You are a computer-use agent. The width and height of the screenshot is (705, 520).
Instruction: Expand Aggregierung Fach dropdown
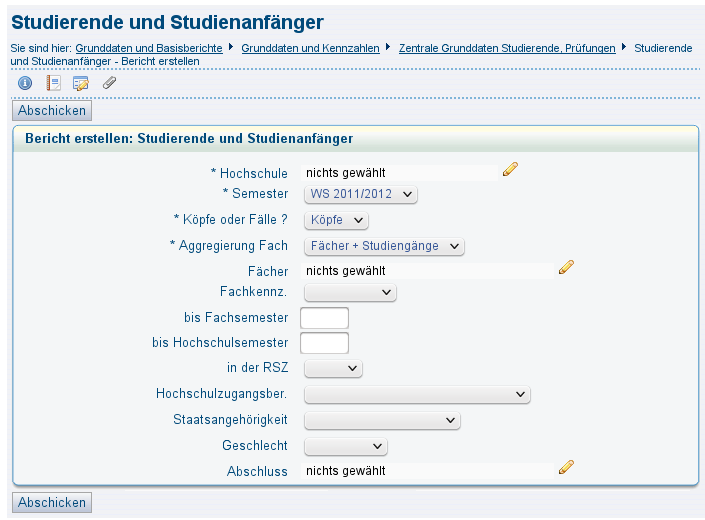tap(384, 246)
